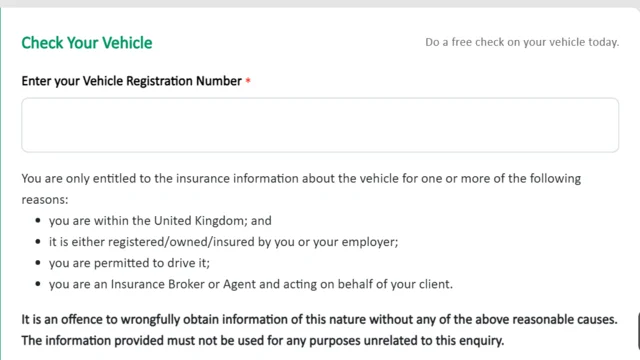The image size is (640, 360).
Task: Click the green vertical border on left edge
Action: tap(1, 184)
